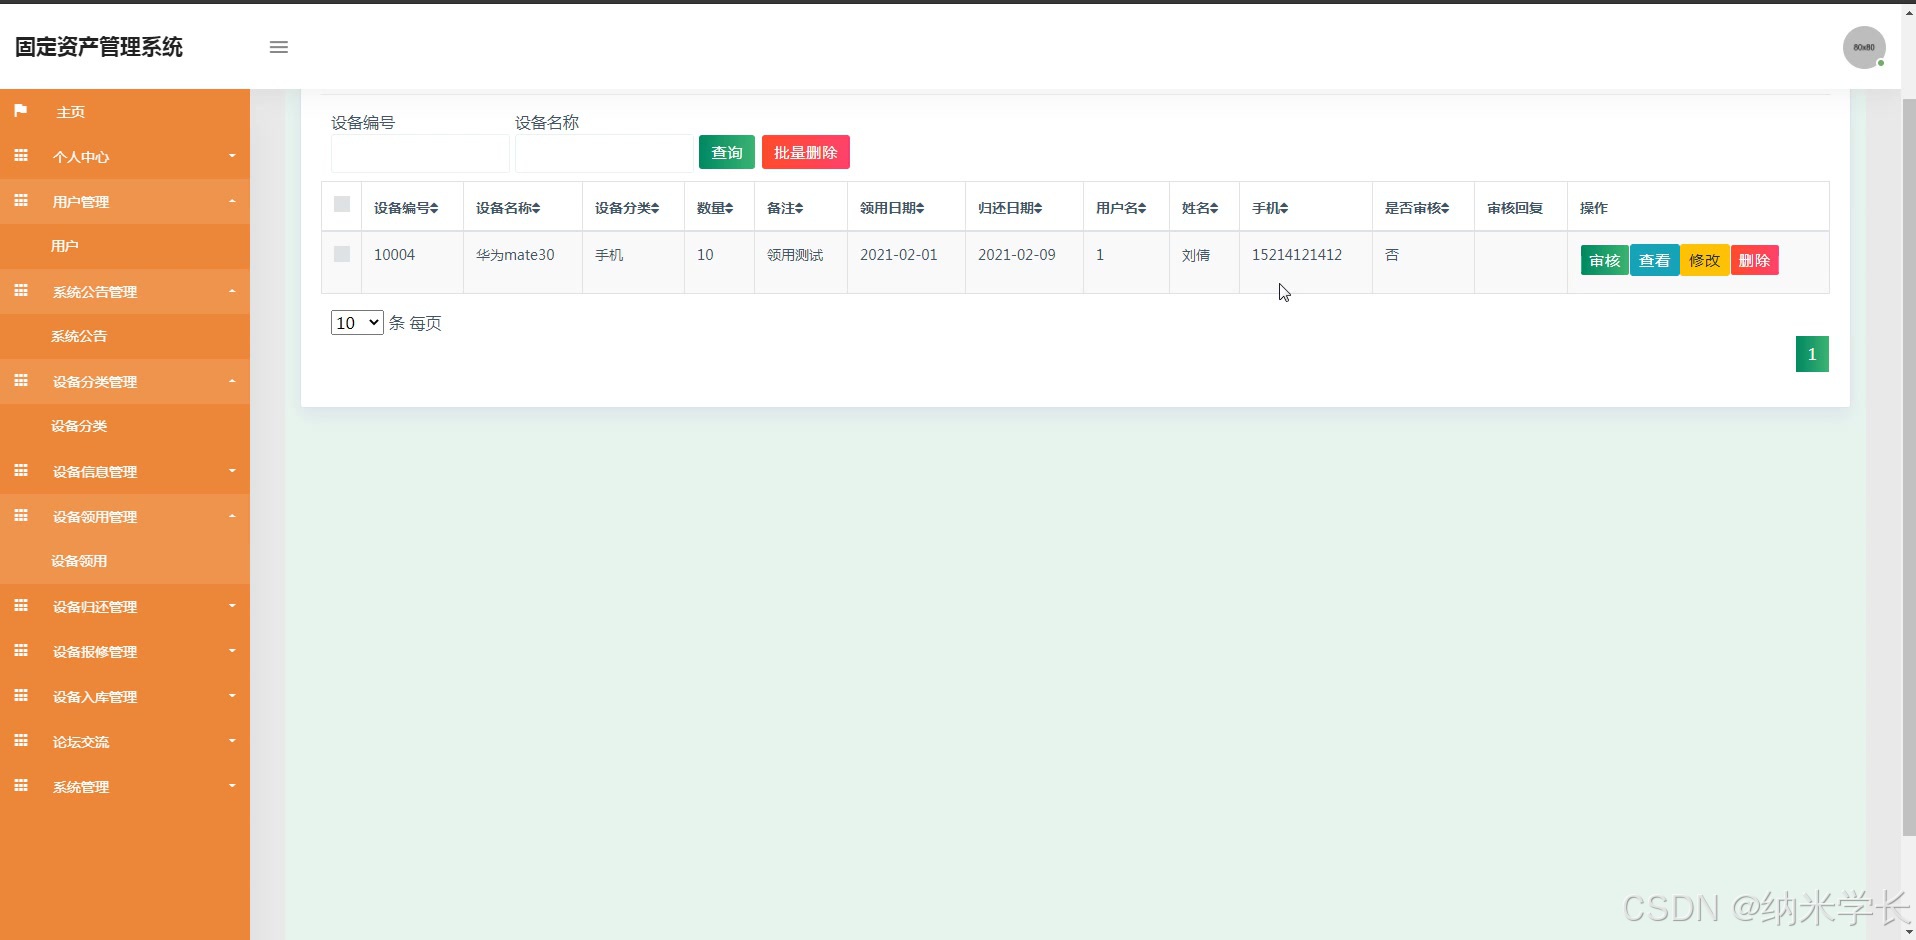This screenshot has width=1916, height=940.
Task: Click the phone number 15214121412
Action: [1297, 255]
